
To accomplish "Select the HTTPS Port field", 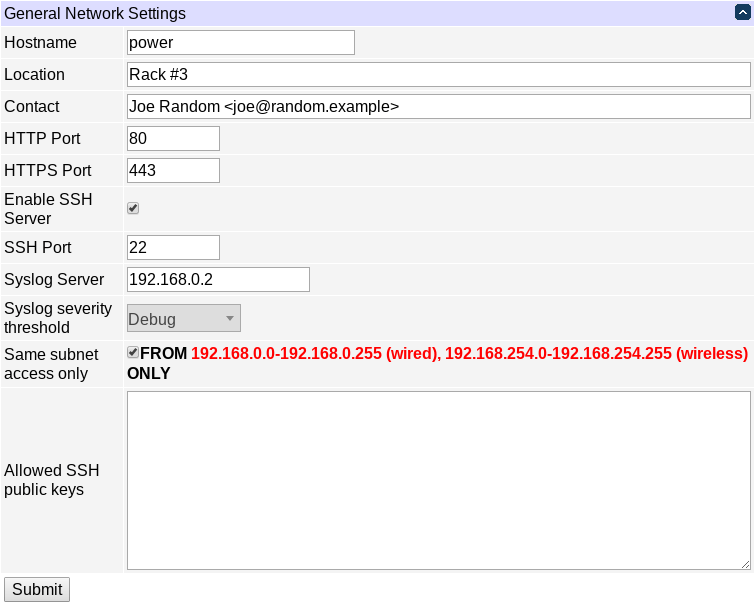I will tap(173, 170).
